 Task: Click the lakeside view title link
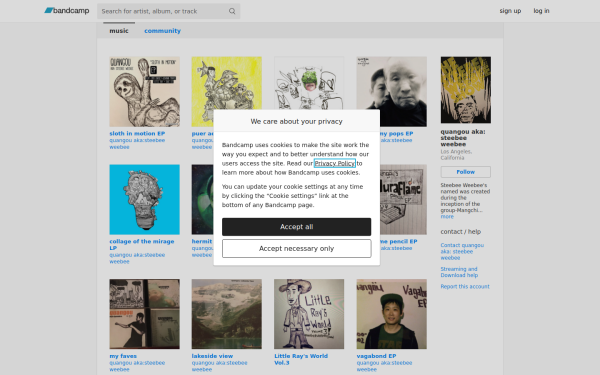[212, 356]
